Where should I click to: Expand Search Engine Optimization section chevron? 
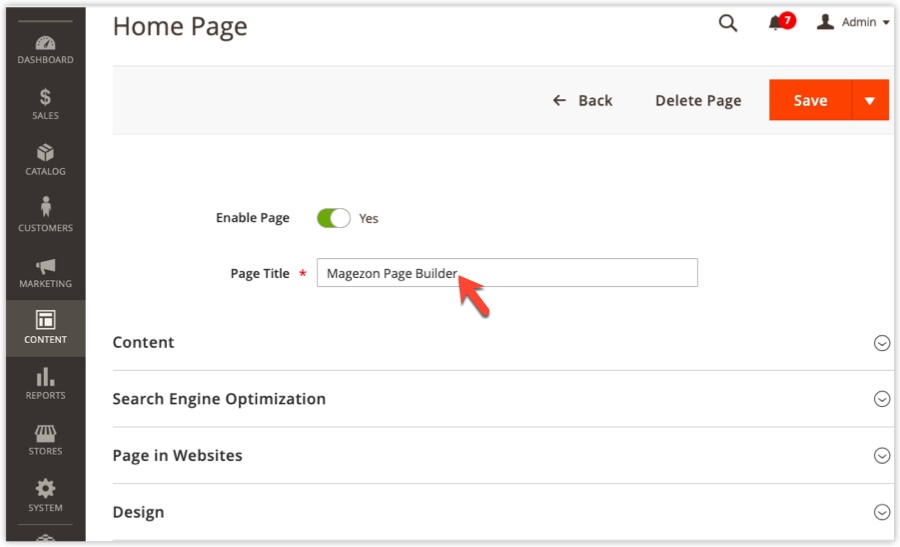(x=882, y=399)
